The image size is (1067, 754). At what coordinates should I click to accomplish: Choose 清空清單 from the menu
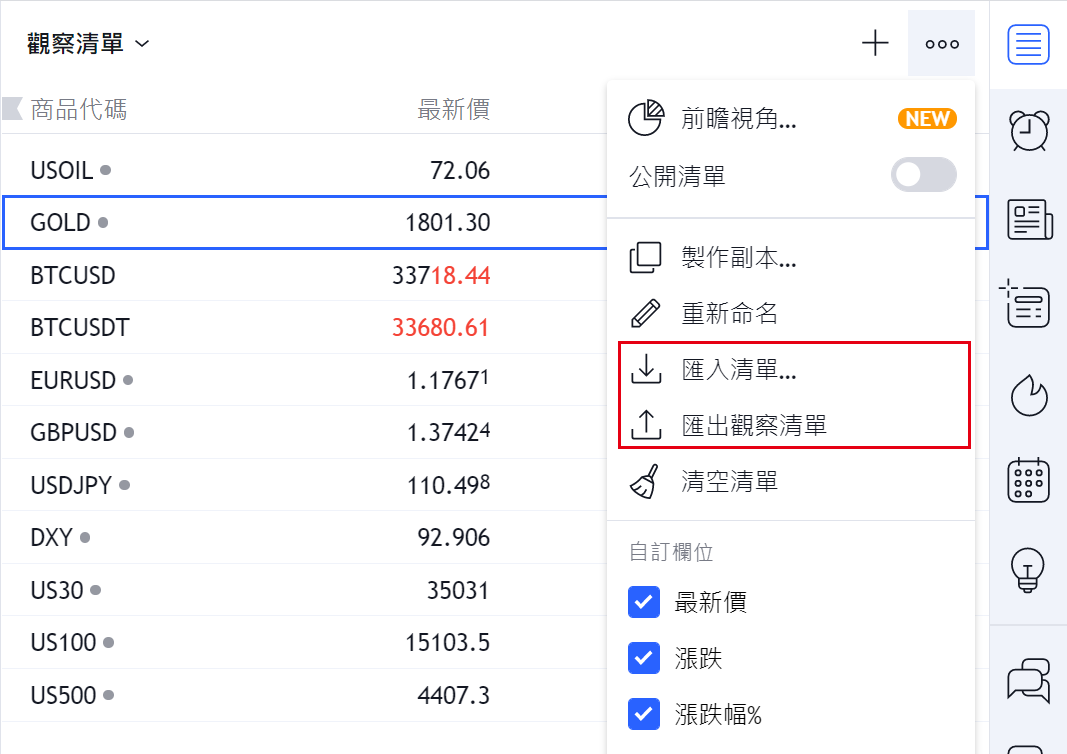click(791, 481)
